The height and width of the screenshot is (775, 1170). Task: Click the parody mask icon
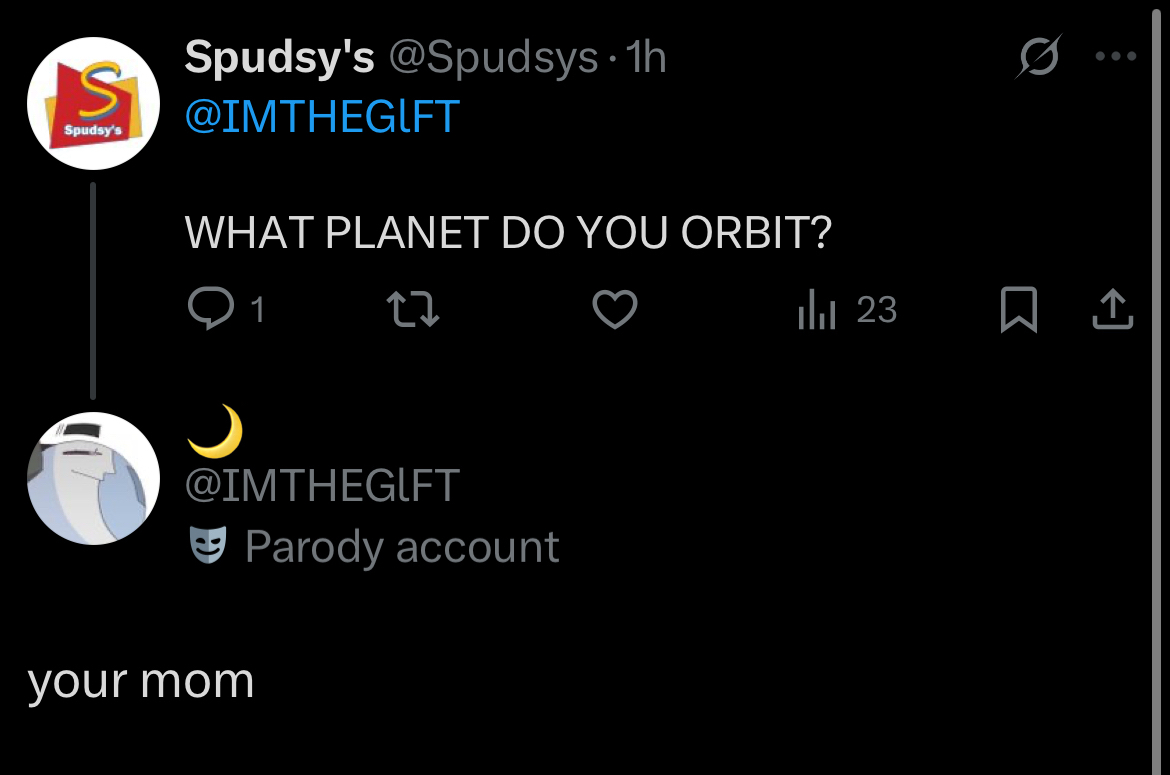[x=208, y=546]
